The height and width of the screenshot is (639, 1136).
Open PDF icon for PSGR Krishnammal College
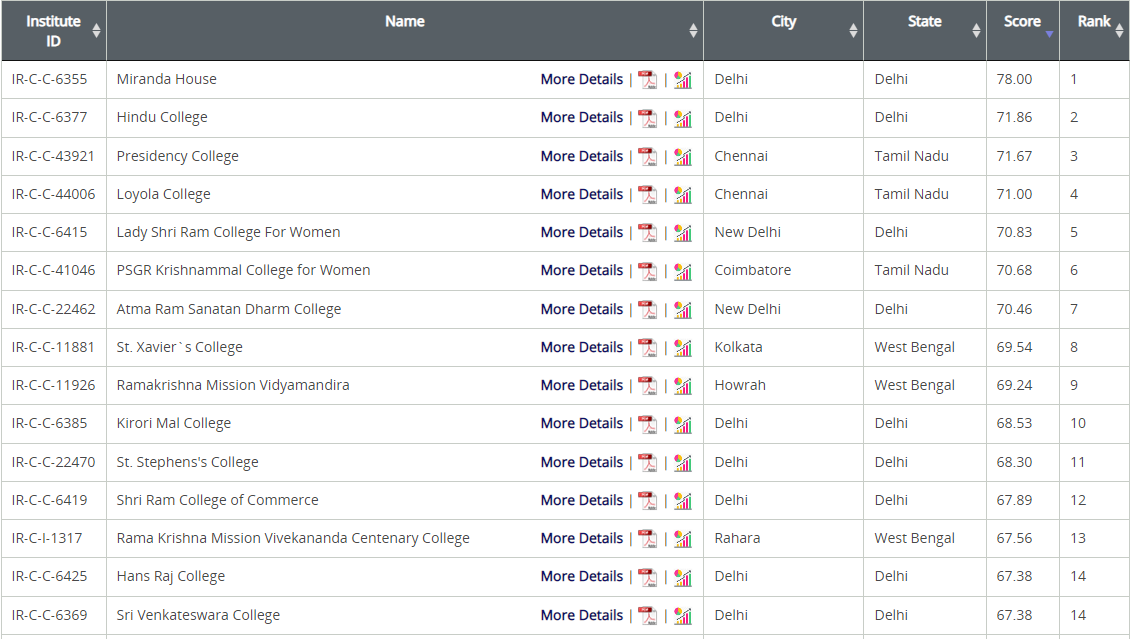click(648, 271)
